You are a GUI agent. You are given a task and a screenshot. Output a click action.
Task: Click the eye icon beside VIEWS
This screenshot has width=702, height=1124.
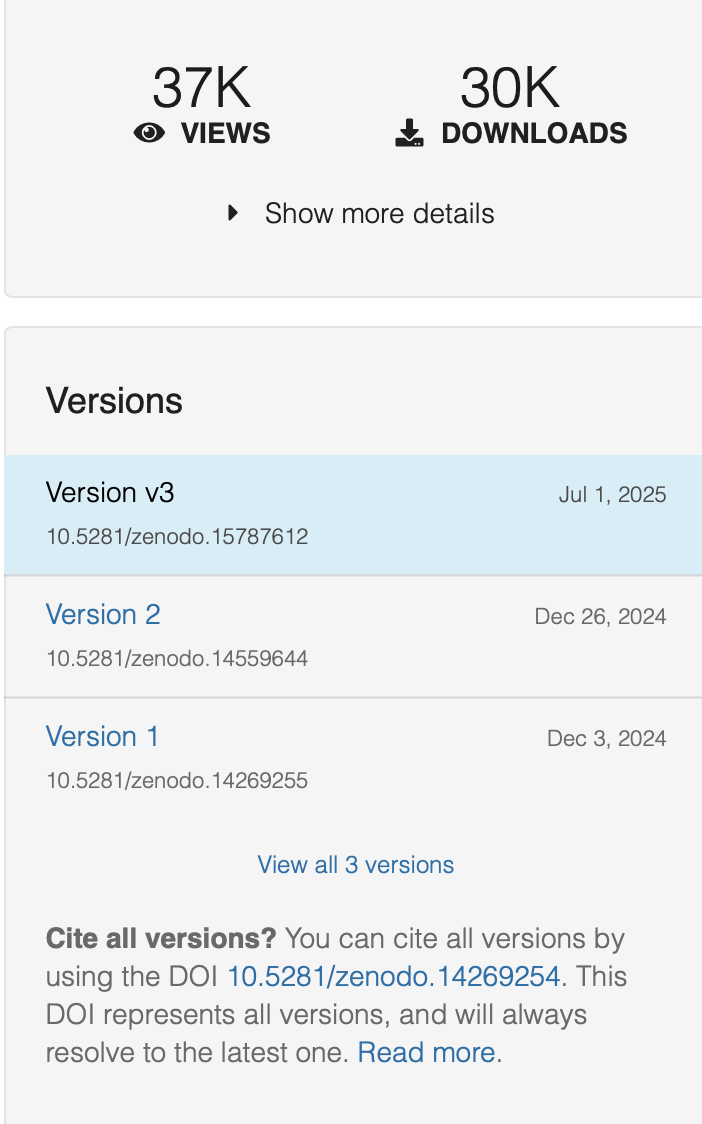(x=149, y=133)
